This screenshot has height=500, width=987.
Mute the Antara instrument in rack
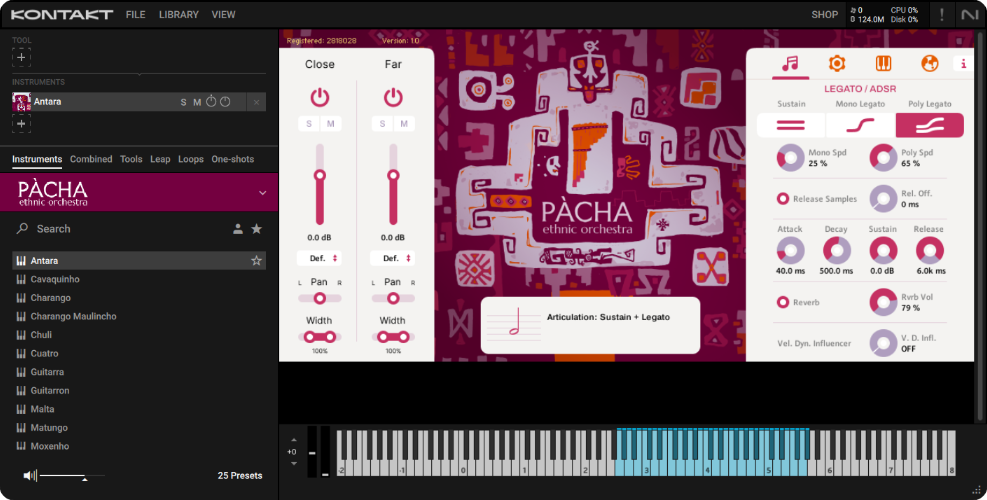197,102
